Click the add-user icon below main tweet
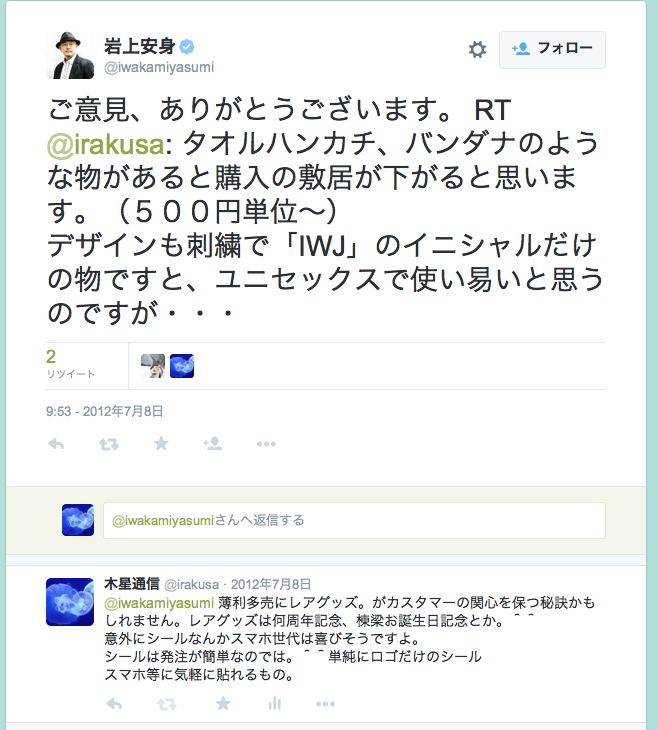658x730 pixels. (x=212, y=443)
